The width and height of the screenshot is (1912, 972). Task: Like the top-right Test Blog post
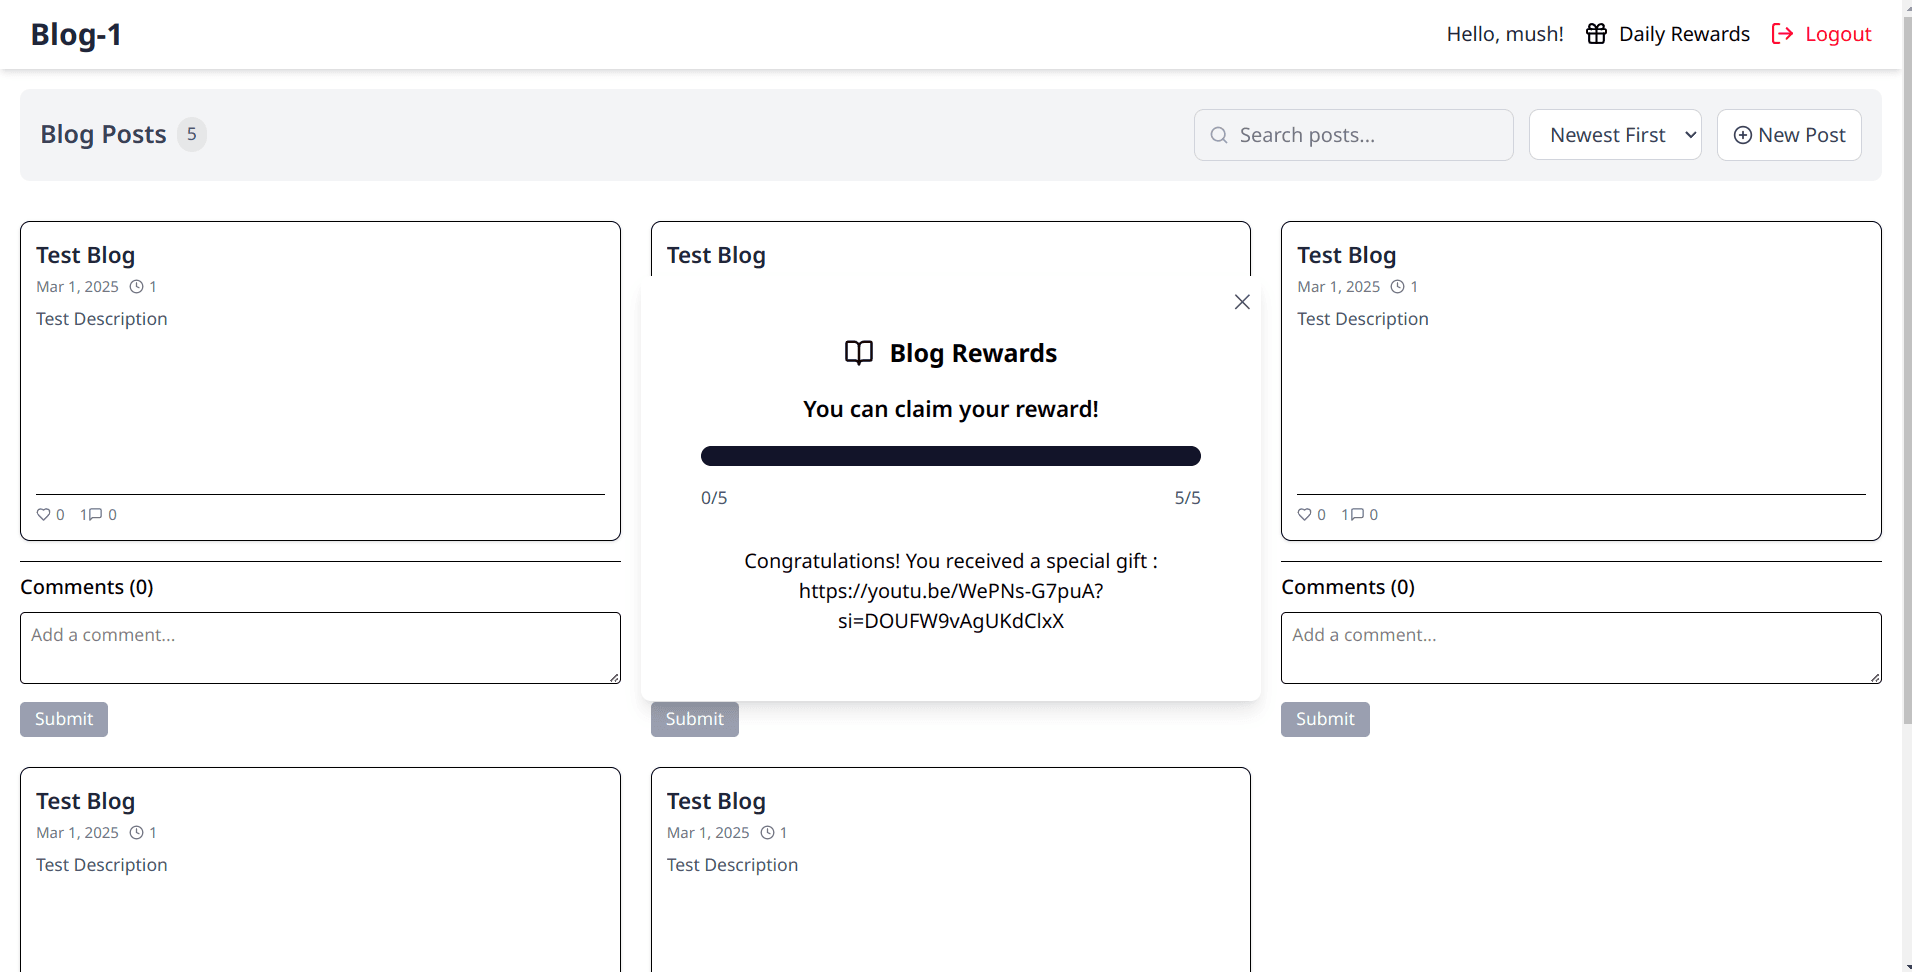(x=1304, y=515)
